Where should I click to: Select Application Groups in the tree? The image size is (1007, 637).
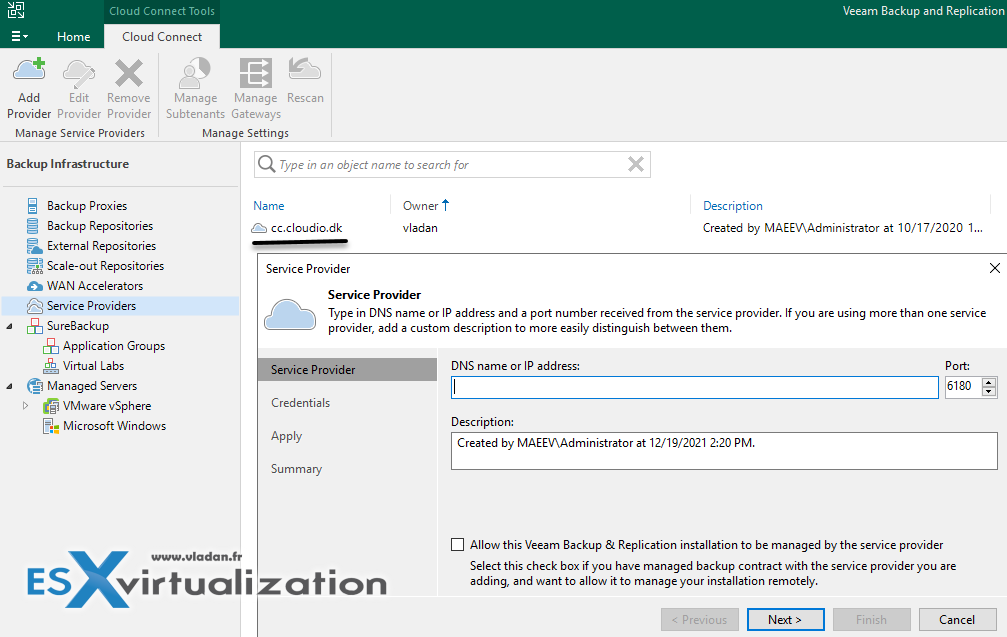(x=114, y=346)
